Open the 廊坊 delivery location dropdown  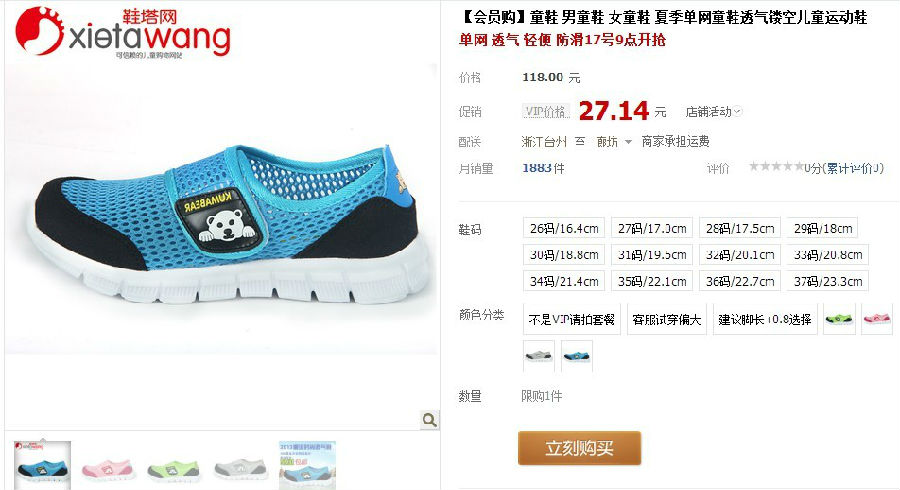pyautogui.click(x=614, y=142)
